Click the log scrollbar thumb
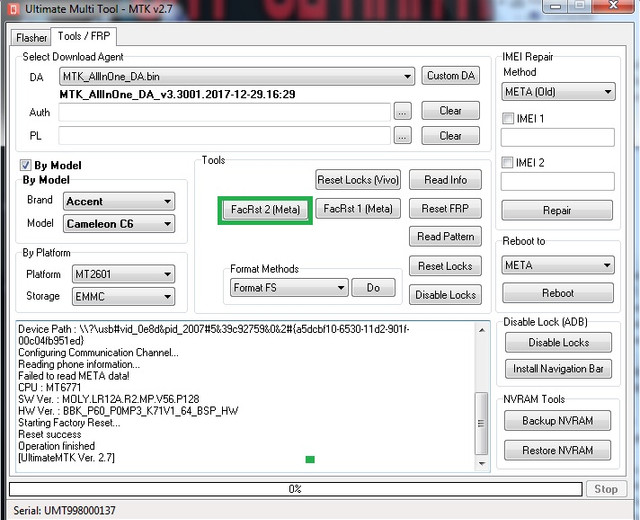The height and width of the screenshot is (520, 640). 482,423
